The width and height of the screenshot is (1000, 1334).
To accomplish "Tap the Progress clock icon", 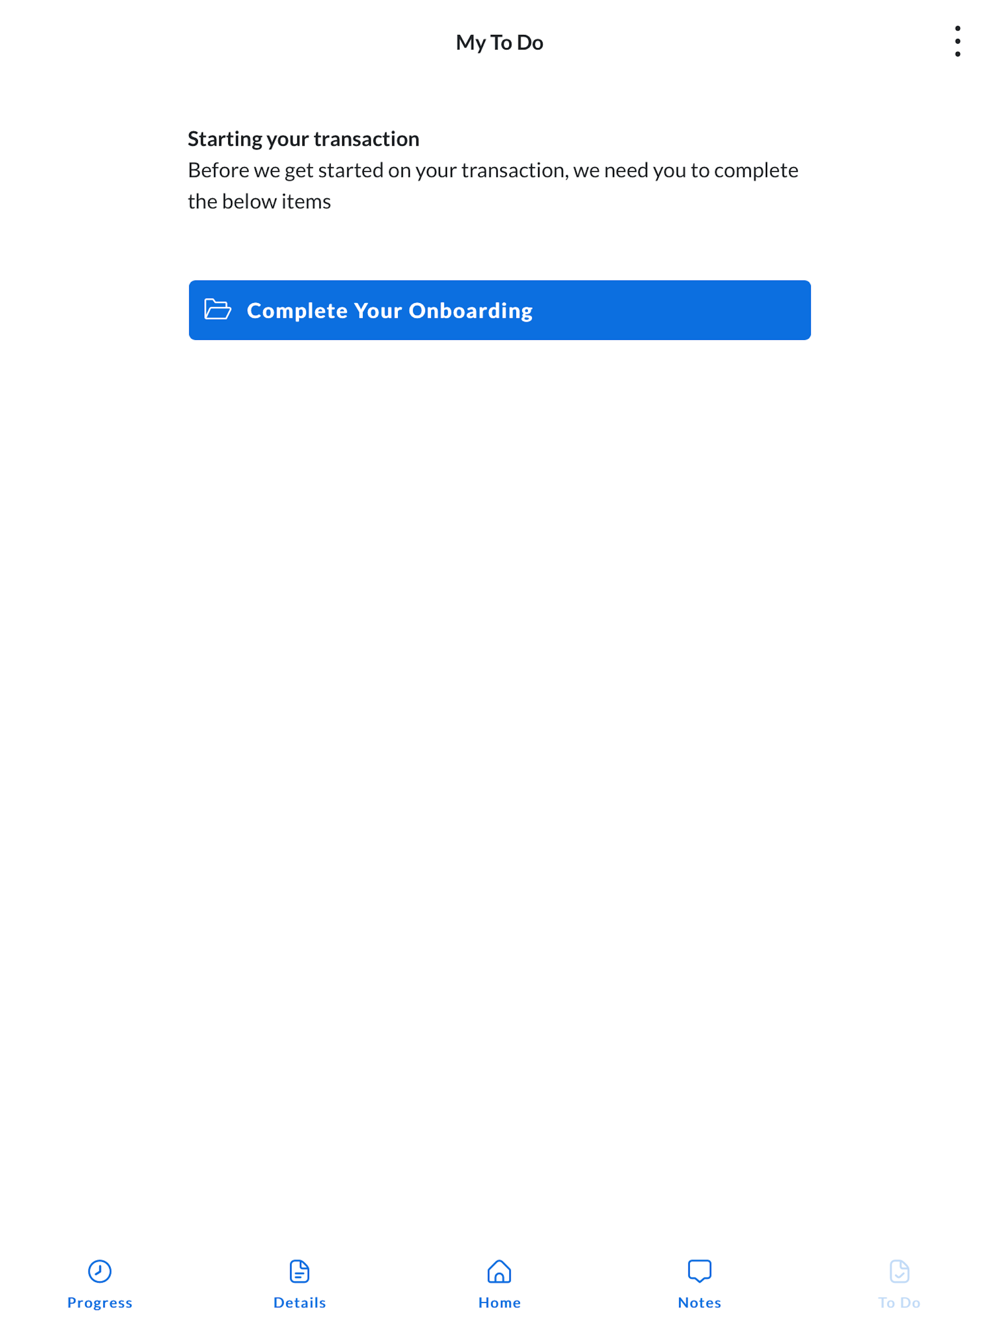I will coord(100,1271).
